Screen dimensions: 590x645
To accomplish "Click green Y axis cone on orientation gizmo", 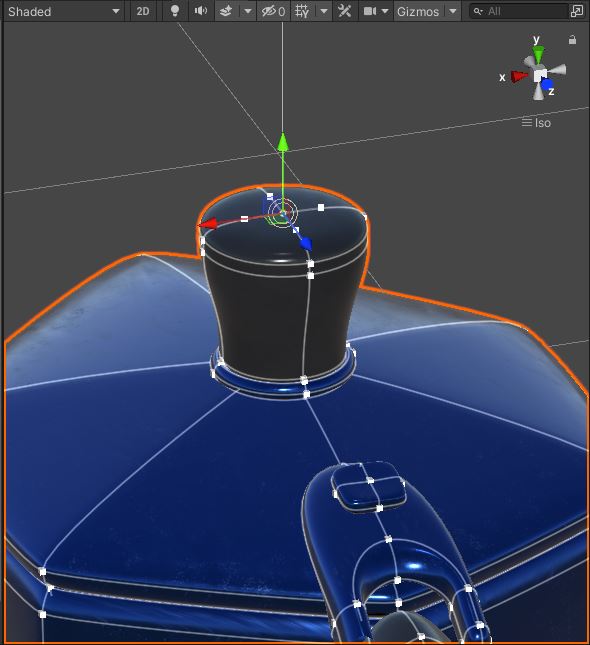I will point(538,54).
